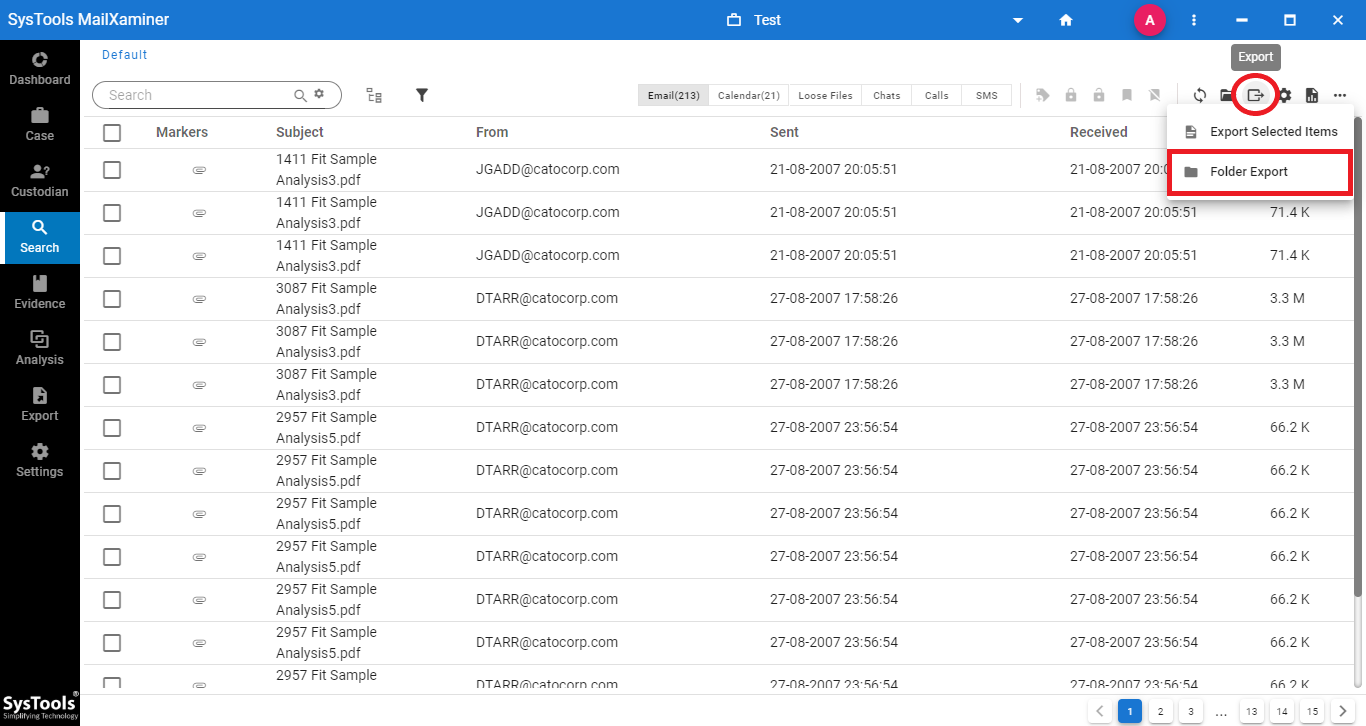1366x726 pixels.
Task: Open the vertical three-dot title bar menu
Action: [1194, 20]
